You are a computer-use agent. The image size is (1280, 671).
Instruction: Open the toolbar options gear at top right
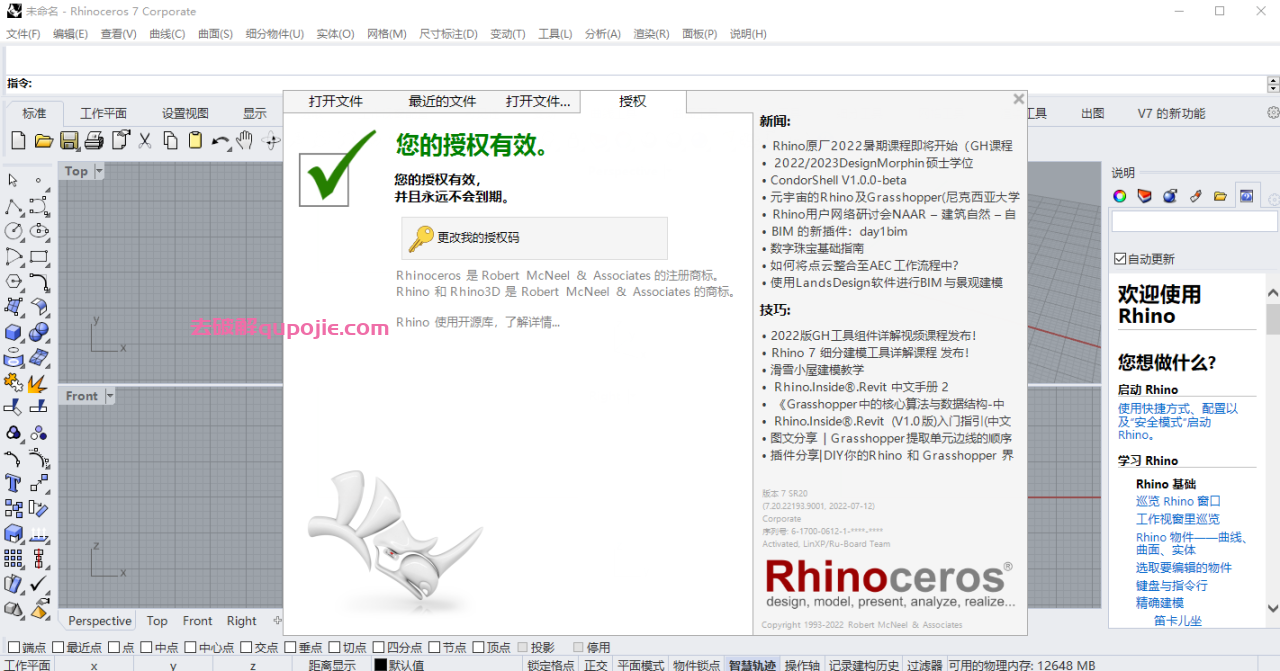pos(1273,113)
